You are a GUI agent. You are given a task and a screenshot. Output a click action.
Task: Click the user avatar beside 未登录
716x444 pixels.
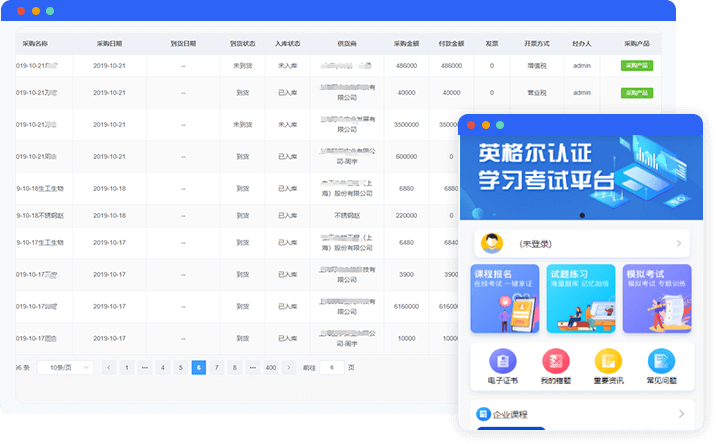(492, 243)
